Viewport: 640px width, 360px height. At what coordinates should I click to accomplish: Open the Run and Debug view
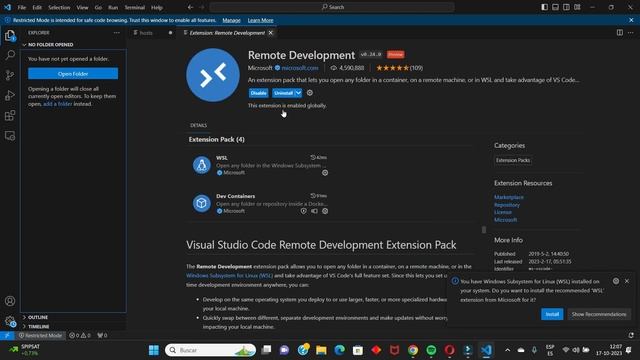point(10,95)
